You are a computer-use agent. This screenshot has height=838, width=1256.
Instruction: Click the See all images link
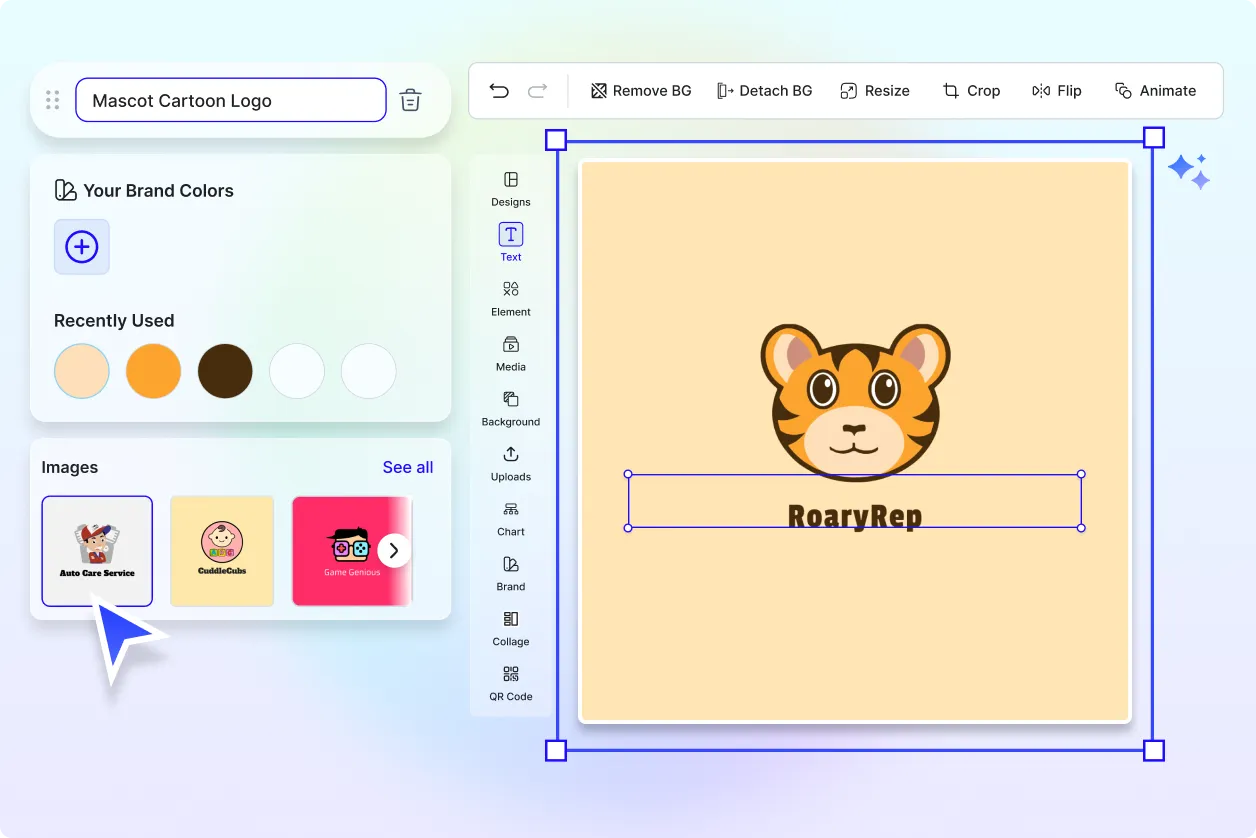[x=408, y=467]
